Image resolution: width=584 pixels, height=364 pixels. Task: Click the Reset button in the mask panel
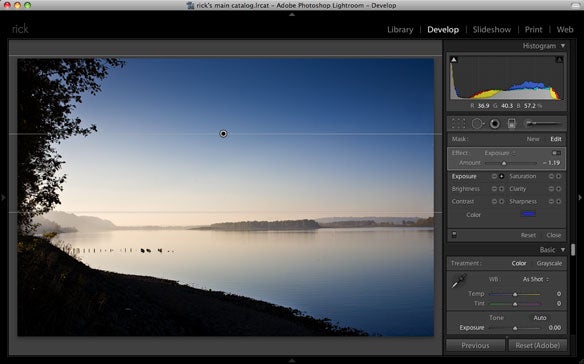click(528, 235)
